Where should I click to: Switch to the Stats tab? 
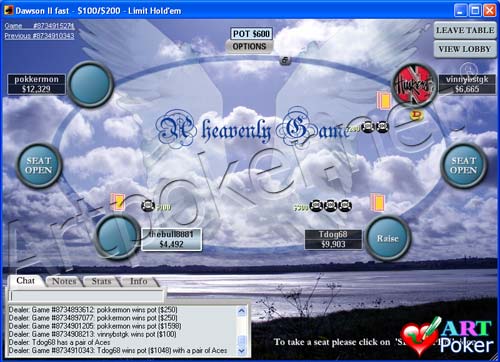point(102,282)
